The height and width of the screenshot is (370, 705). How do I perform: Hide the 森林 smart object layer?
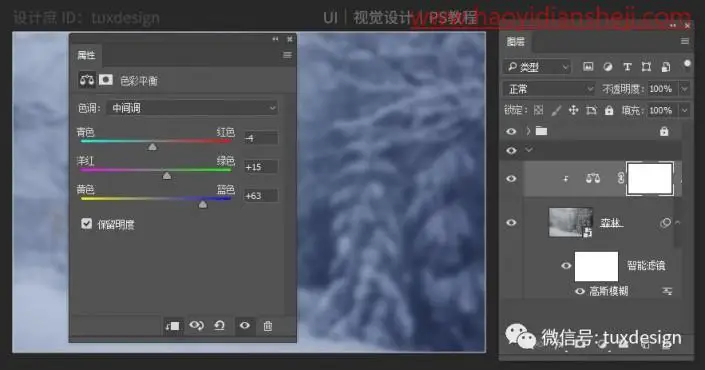tap(511, 223)
